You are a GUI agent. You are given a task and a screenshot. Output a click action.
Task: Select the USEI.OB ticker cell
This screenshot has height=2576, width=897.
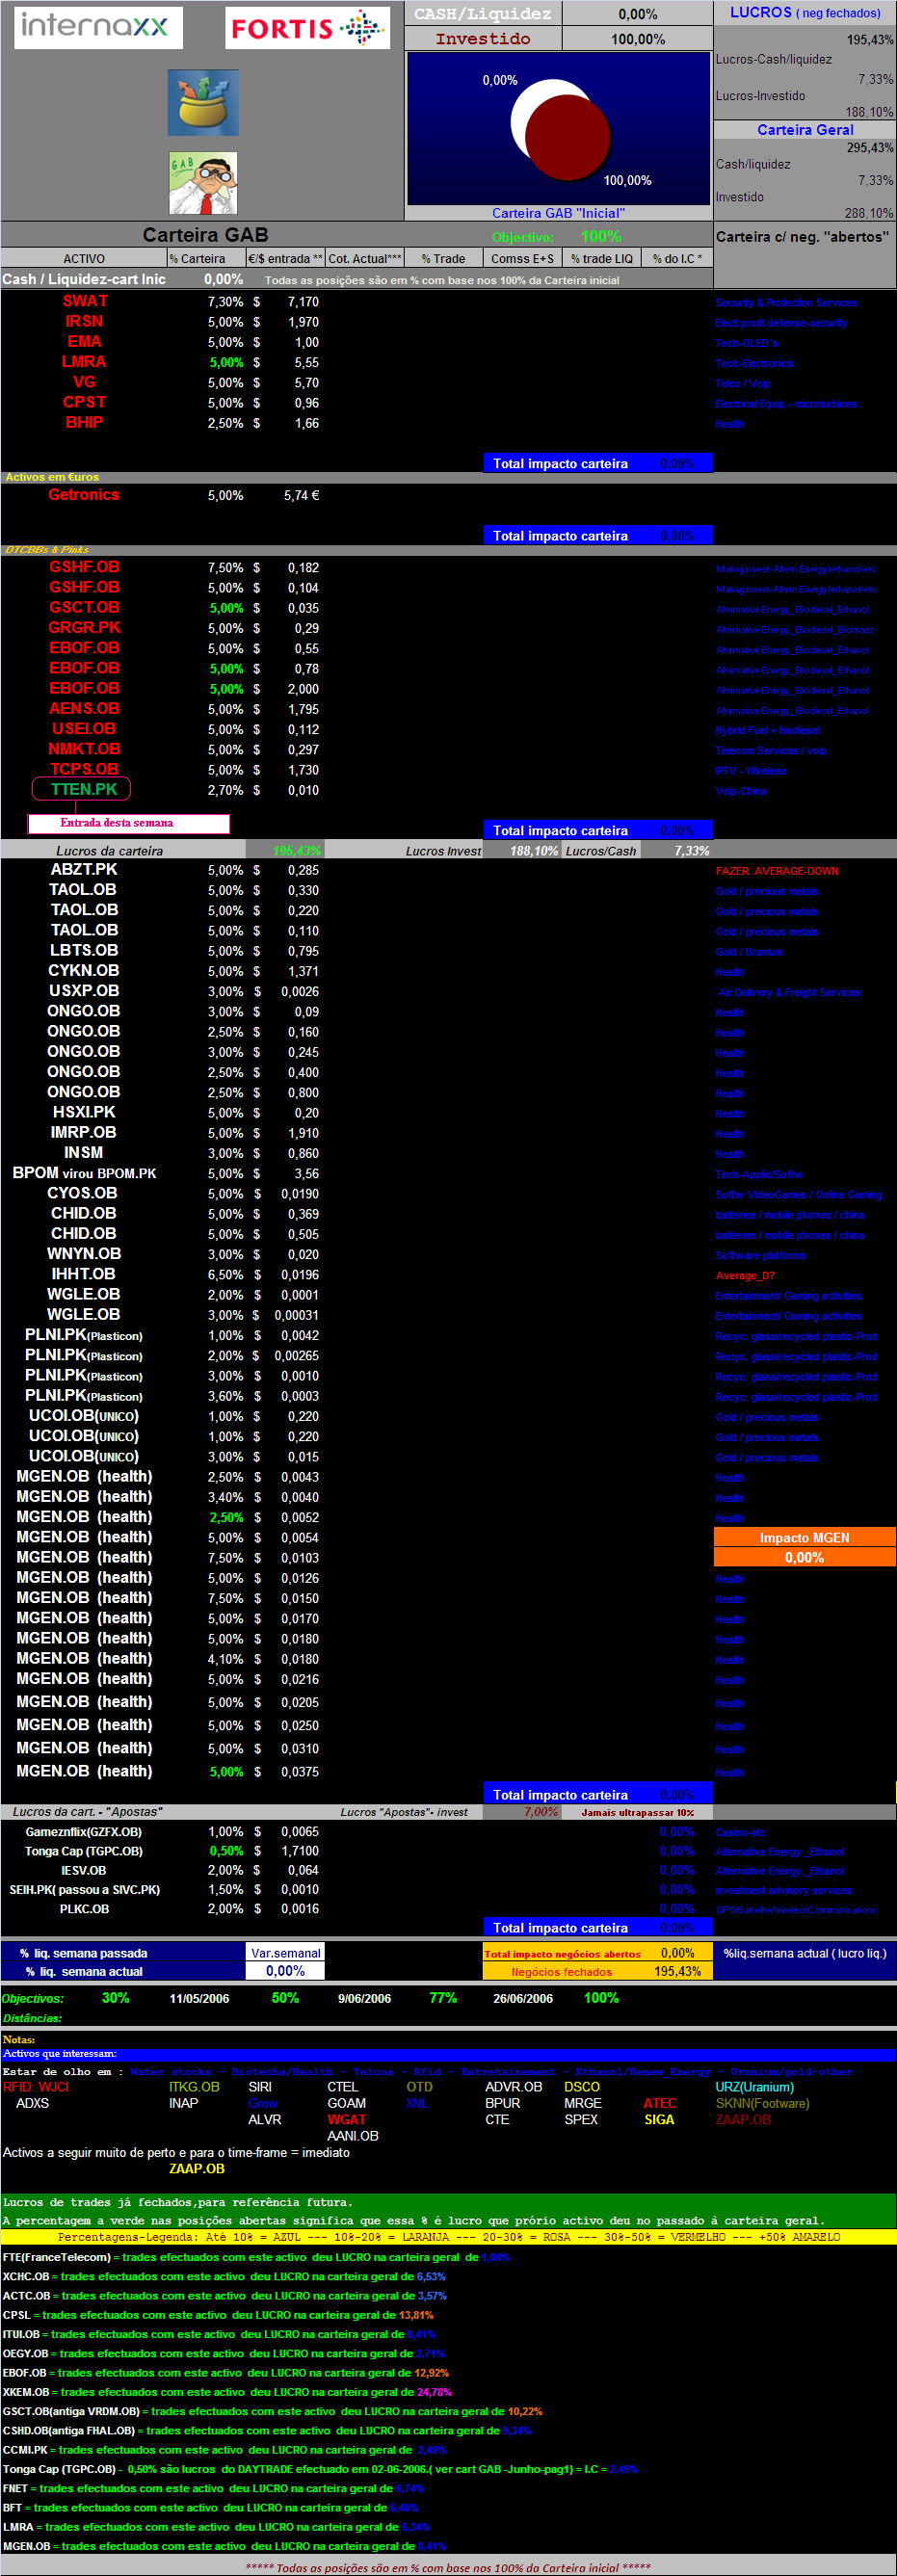84,729
